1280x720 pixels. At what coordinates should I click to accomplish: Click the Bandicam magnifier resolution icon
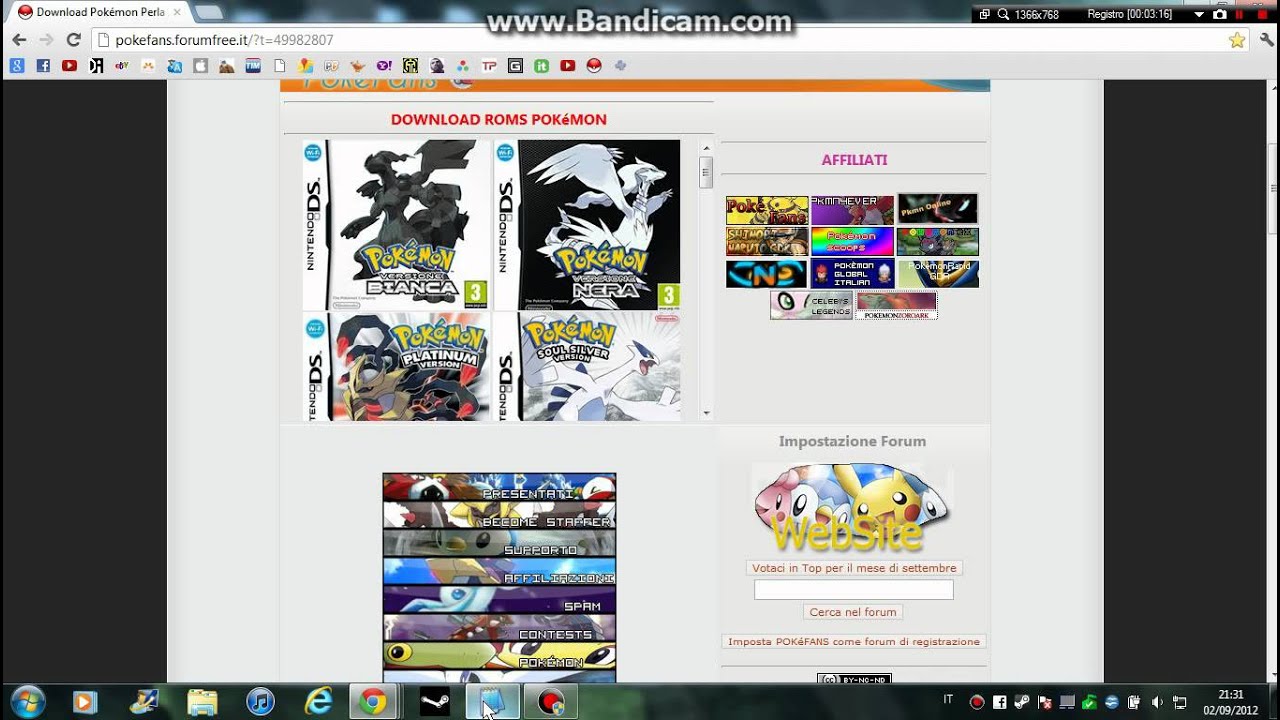coord(1002,14)
